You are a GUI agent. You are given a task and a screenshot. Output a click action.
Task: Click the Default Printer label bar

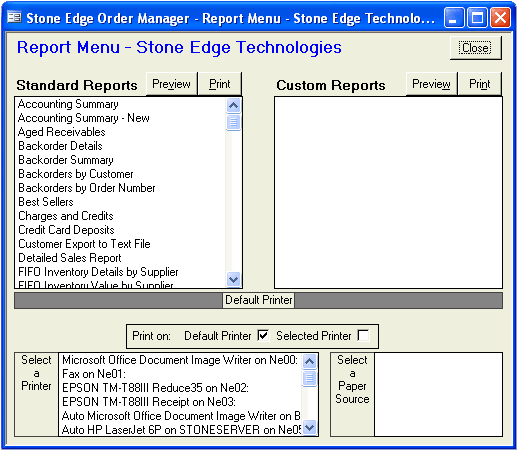[x=259, y=300]
